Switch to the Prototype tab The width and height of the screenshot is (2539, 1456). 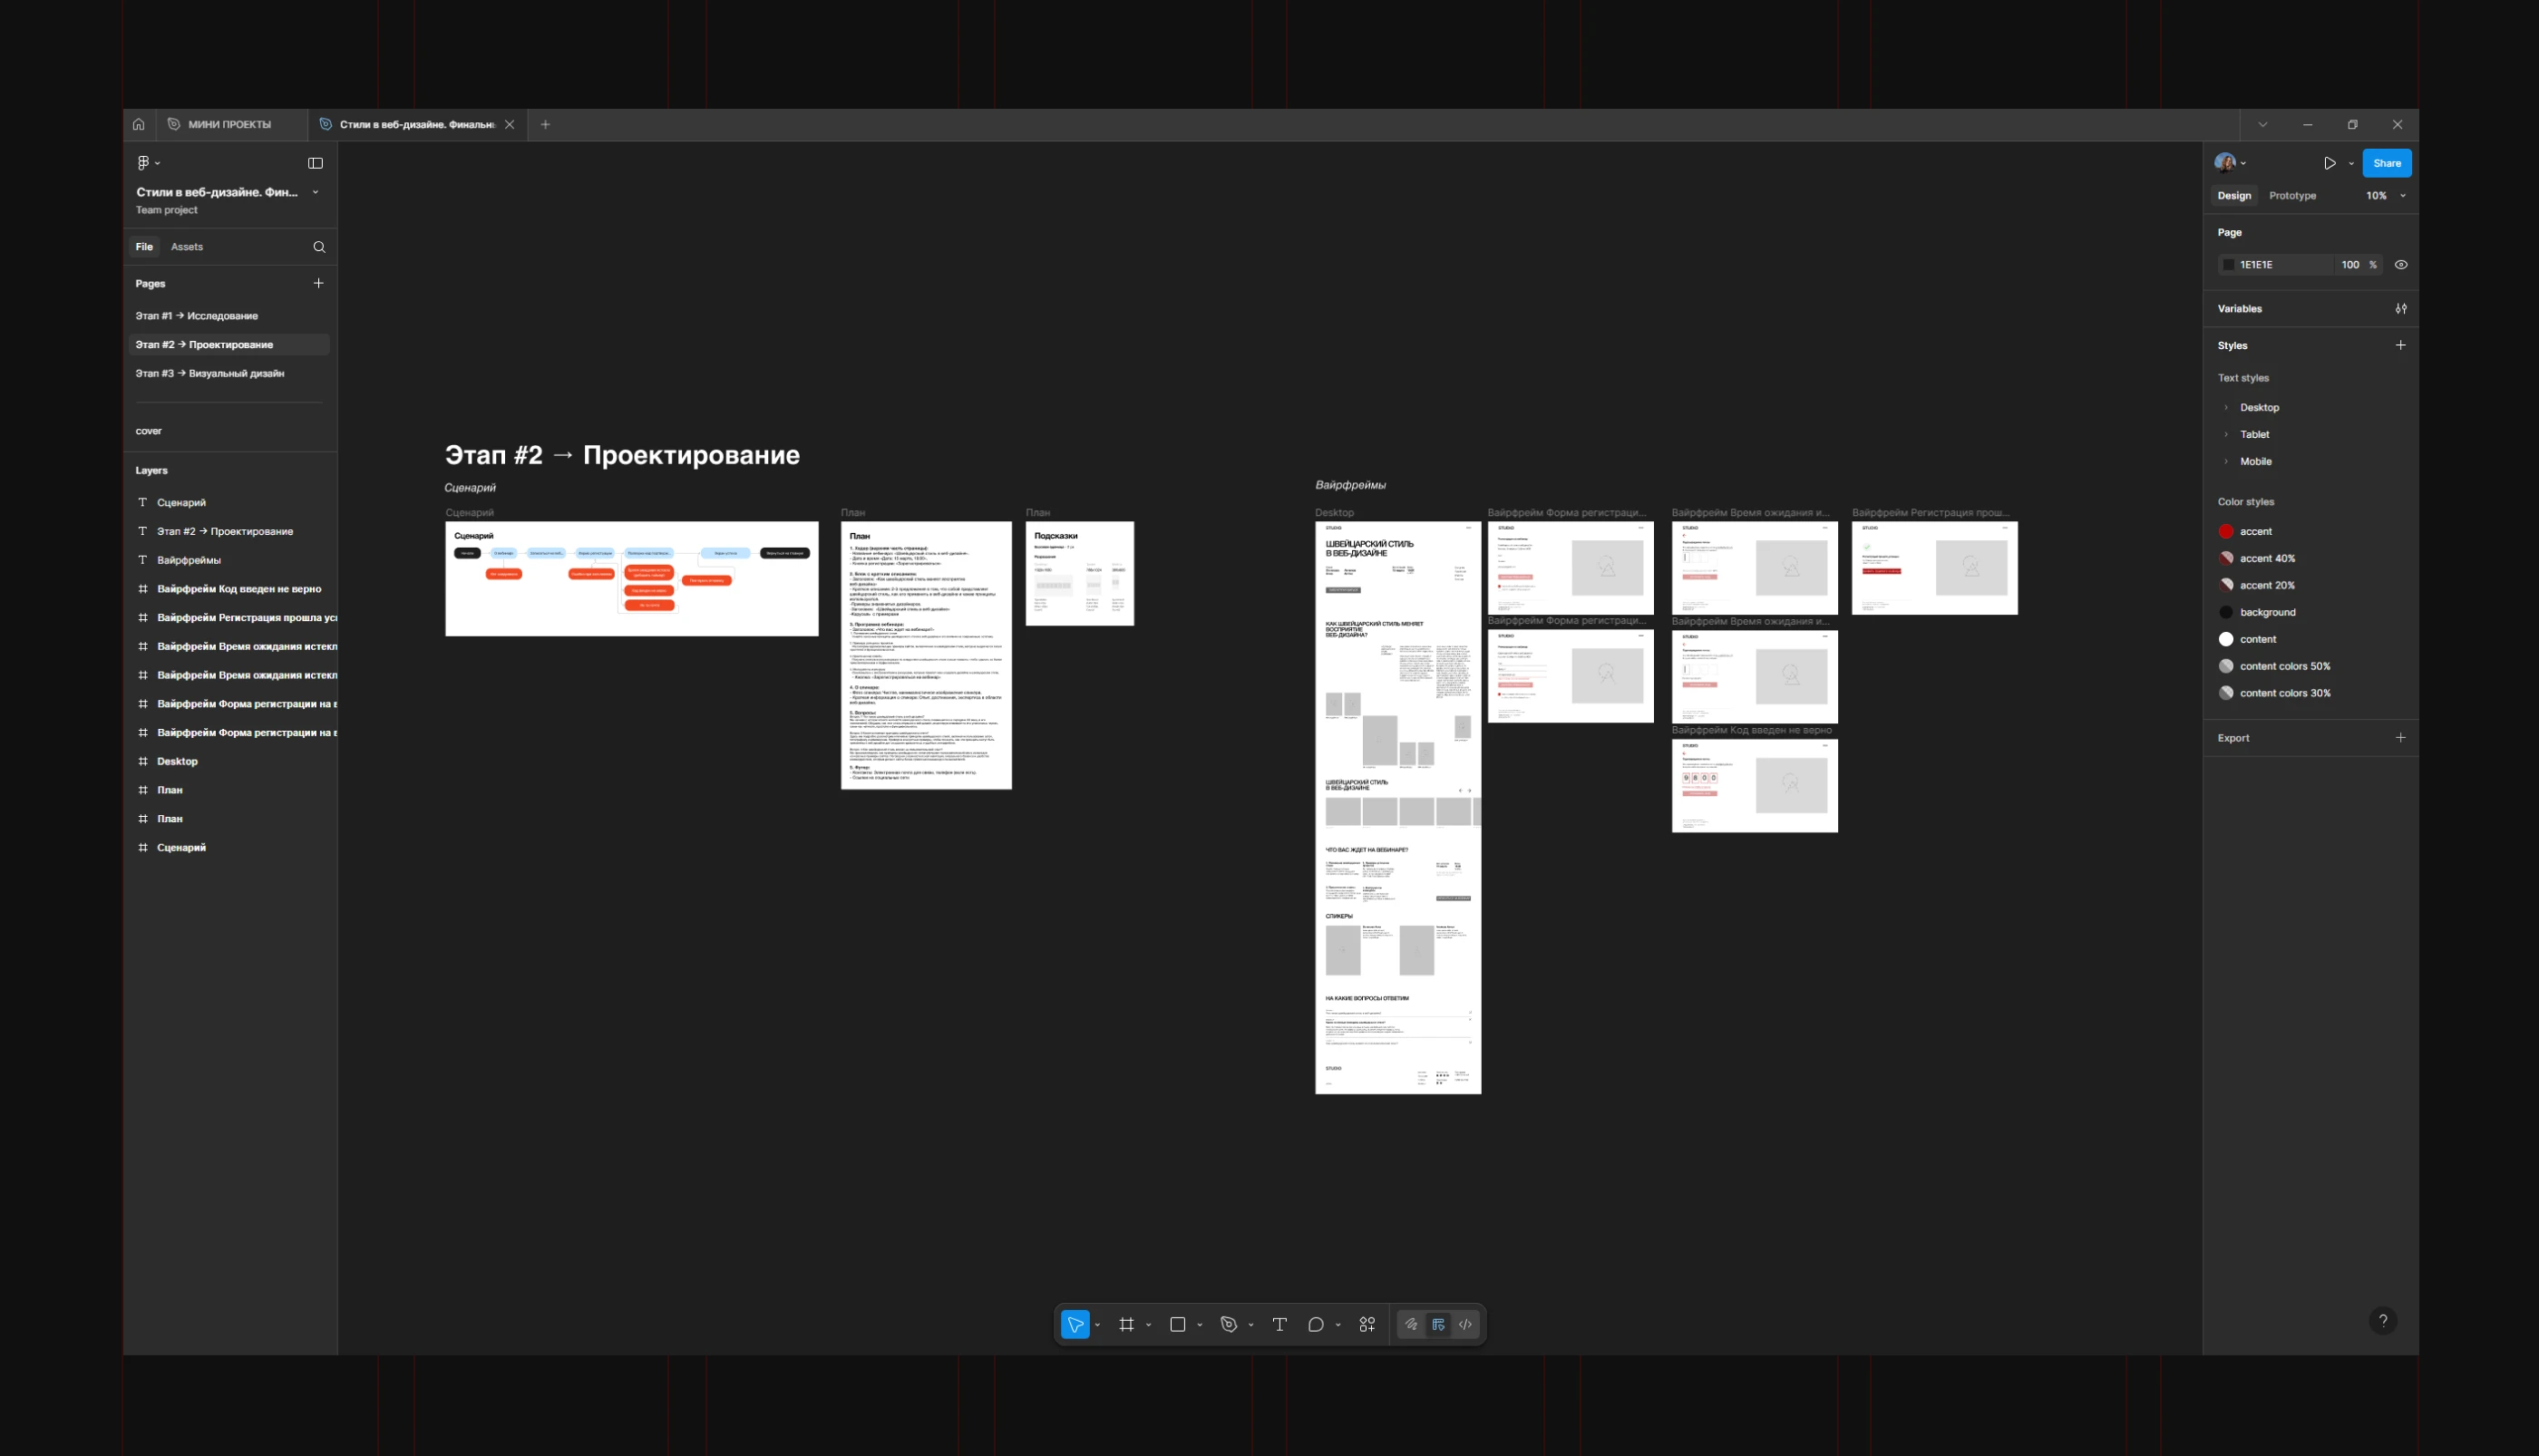tap(2292, 196)
